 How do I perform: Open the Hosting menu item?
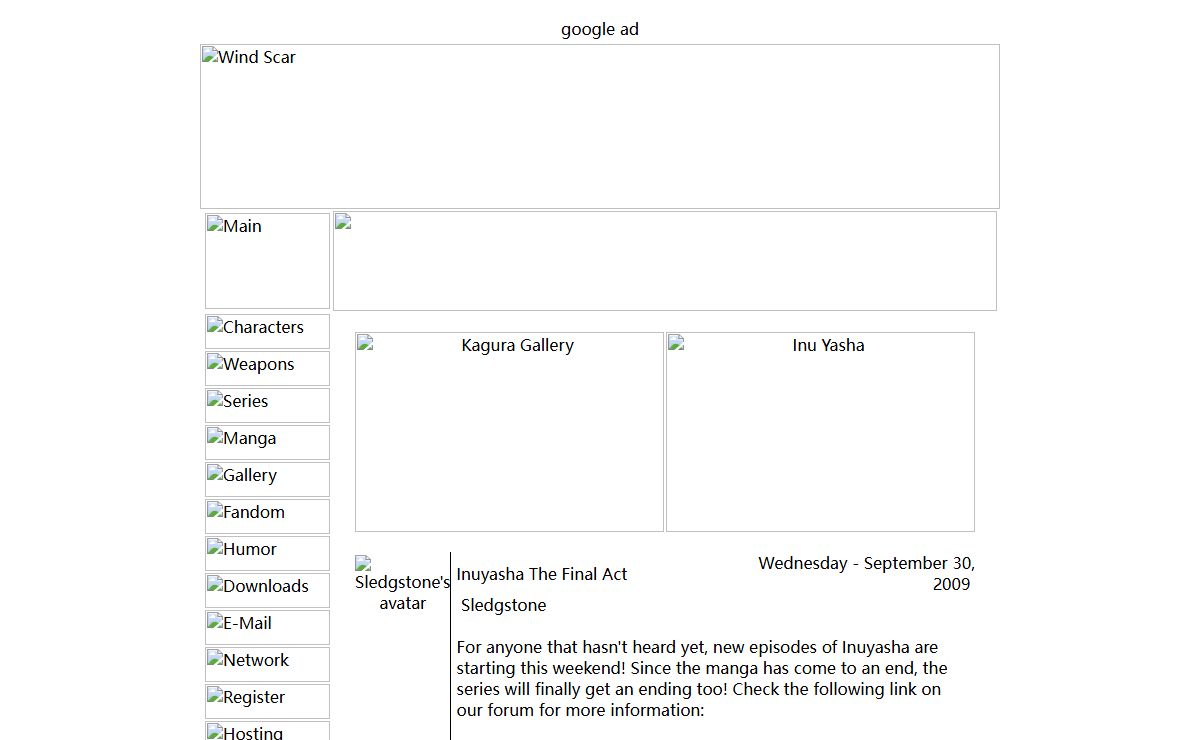click(267, 731)
